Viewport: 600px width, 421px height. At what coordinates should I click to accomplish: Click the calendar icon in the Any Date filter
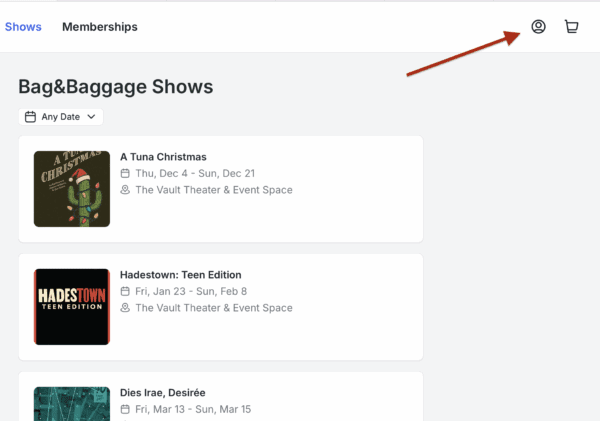(x=30, y=117)
